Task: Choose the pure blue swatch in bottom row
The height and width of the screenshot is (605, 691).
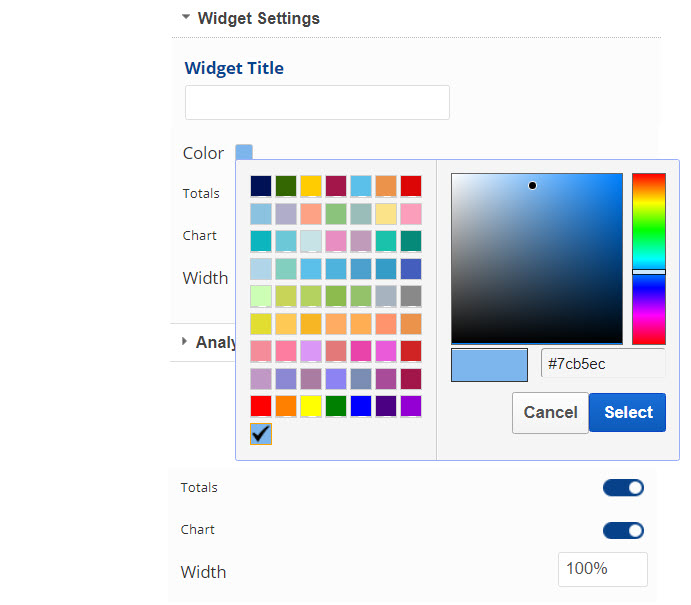Action: [360, 406]
